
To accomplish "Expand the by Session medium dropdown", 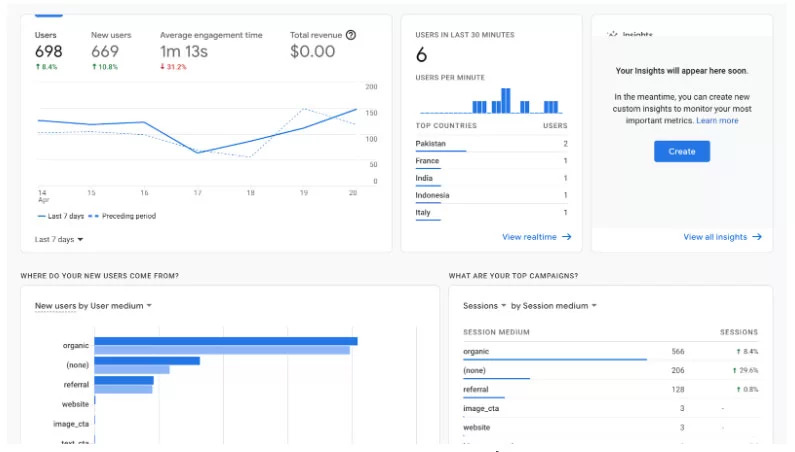I will click(553, 306).
